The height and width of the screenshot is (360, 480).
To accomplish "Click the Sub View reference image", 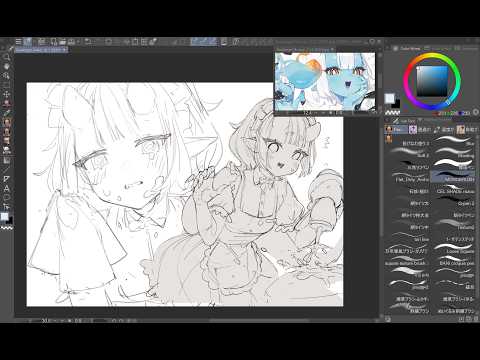I will [x=325, y=81].
